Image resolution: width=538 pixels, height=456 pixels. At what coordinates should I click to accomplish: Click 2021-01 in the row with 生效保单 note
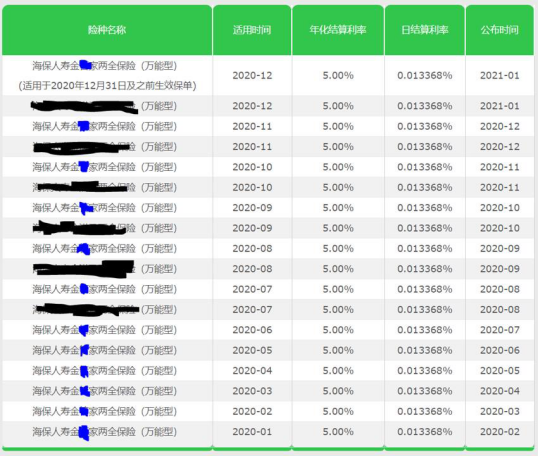(500, 75)
